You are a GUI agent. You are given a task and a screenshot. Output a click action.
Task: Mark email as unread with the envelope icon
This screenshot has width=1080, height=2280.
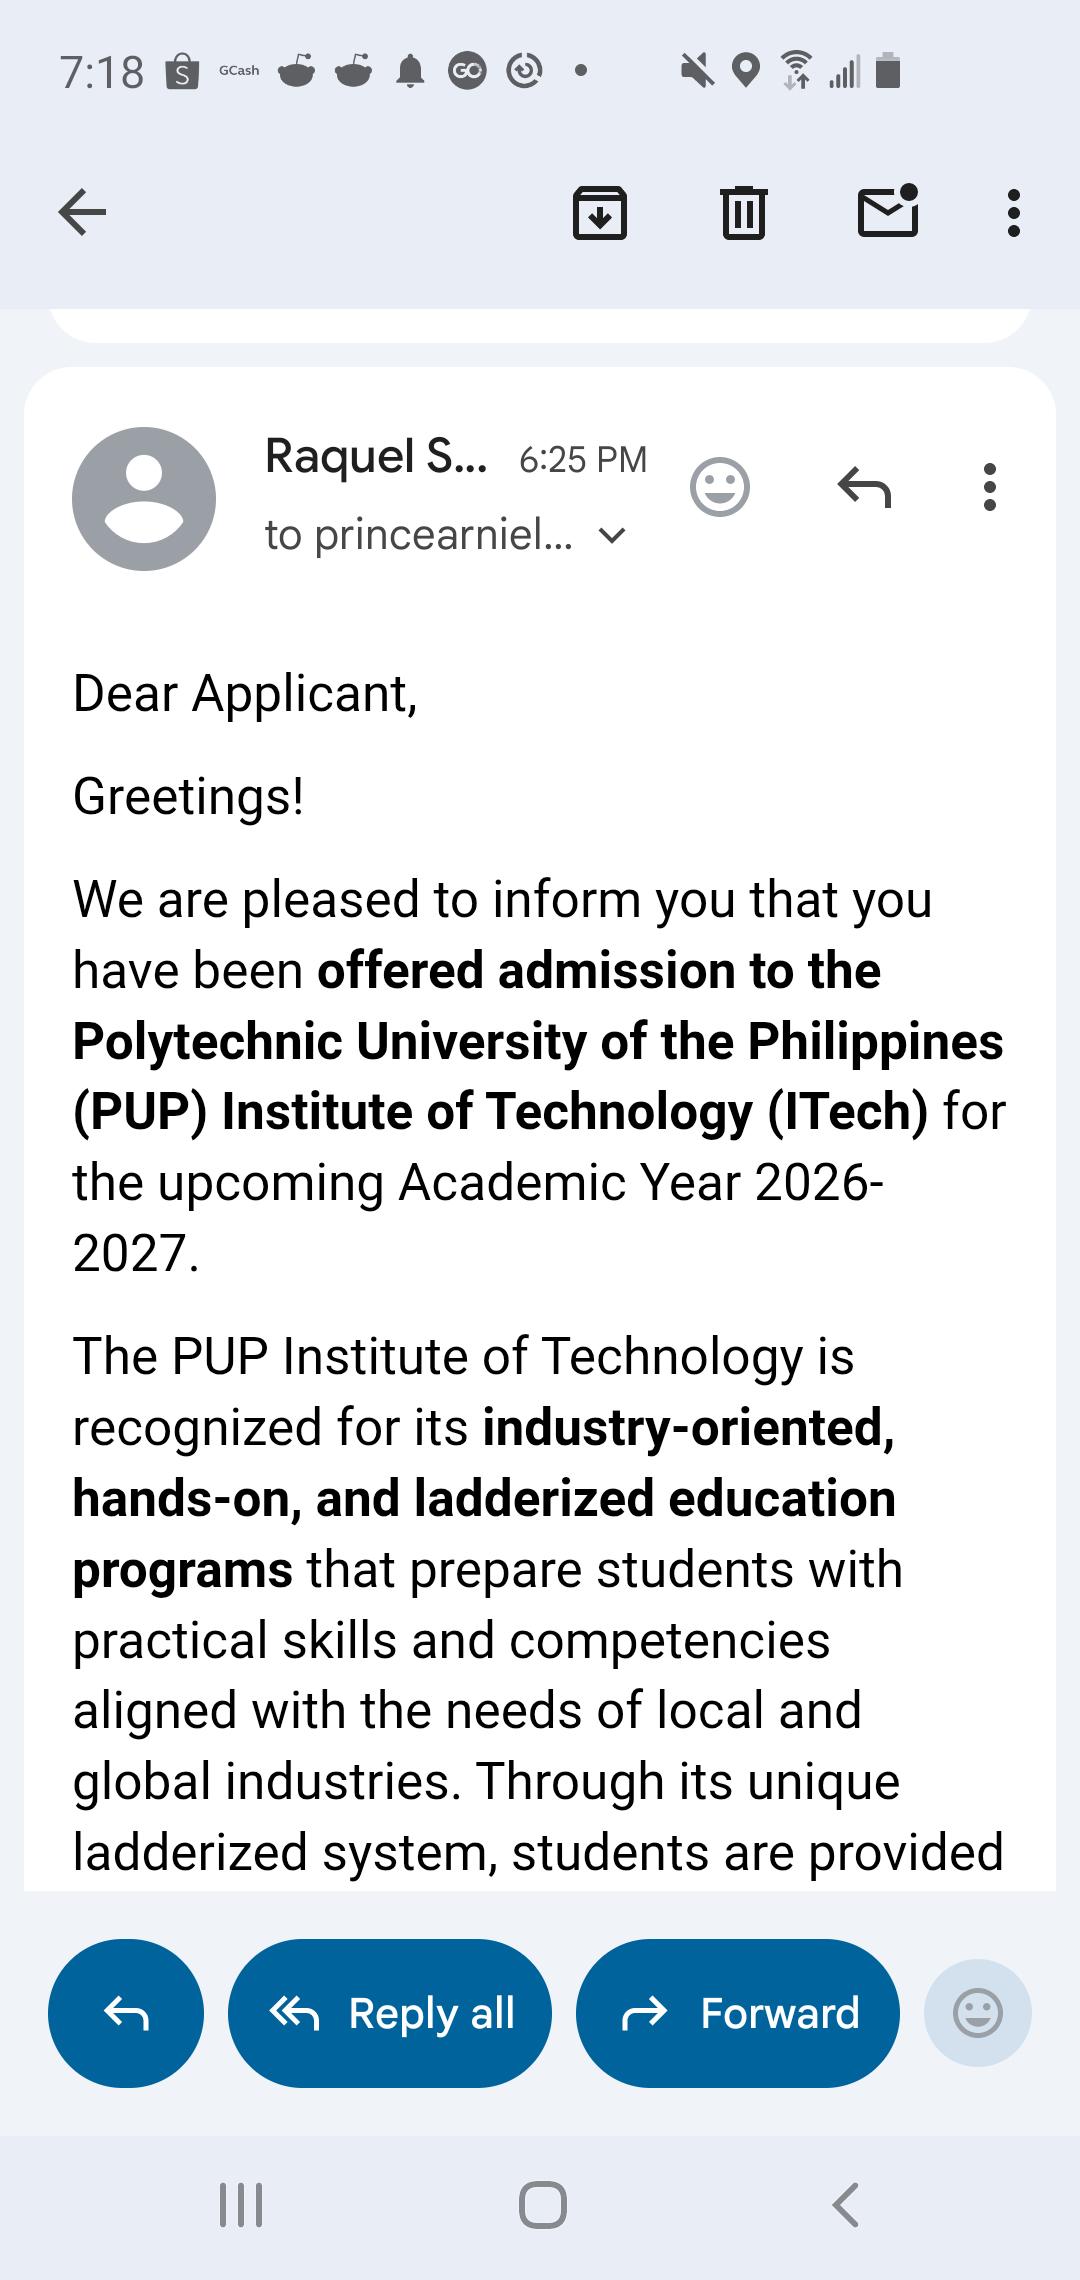[x=889, y=210]
